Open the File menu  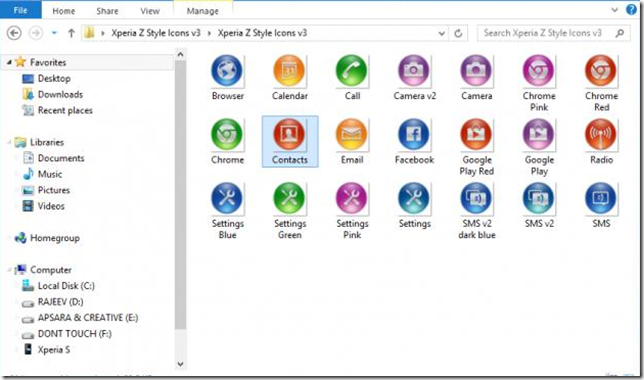pyautogui.click(x=21, y=10)
